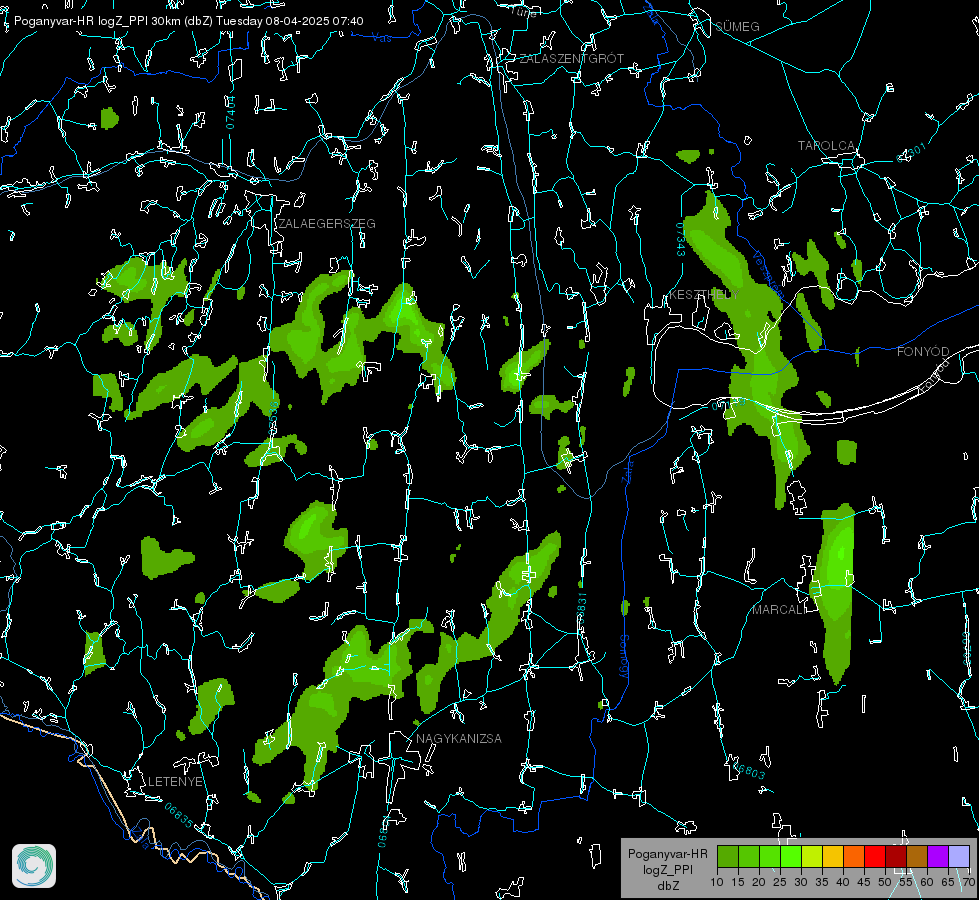This screenshot has width=979, height=900.
Task: Click logZ_PPI text in the legend
Action: pos(667,869)
